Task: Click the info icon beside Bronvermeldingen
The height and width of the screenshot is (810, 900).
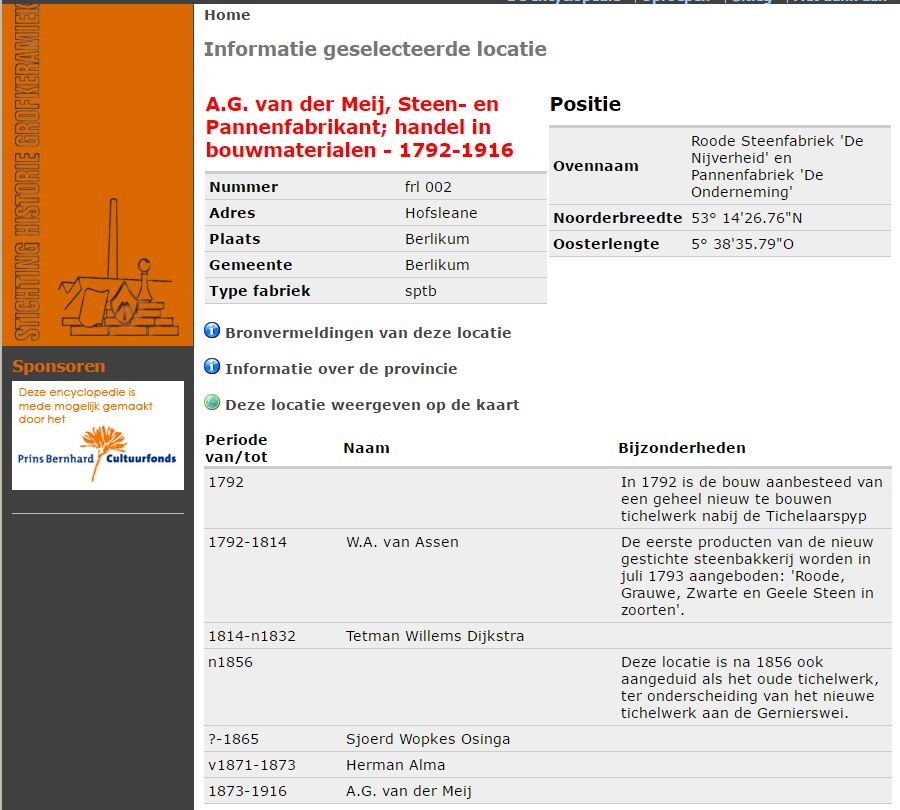Action: (212, 331)
